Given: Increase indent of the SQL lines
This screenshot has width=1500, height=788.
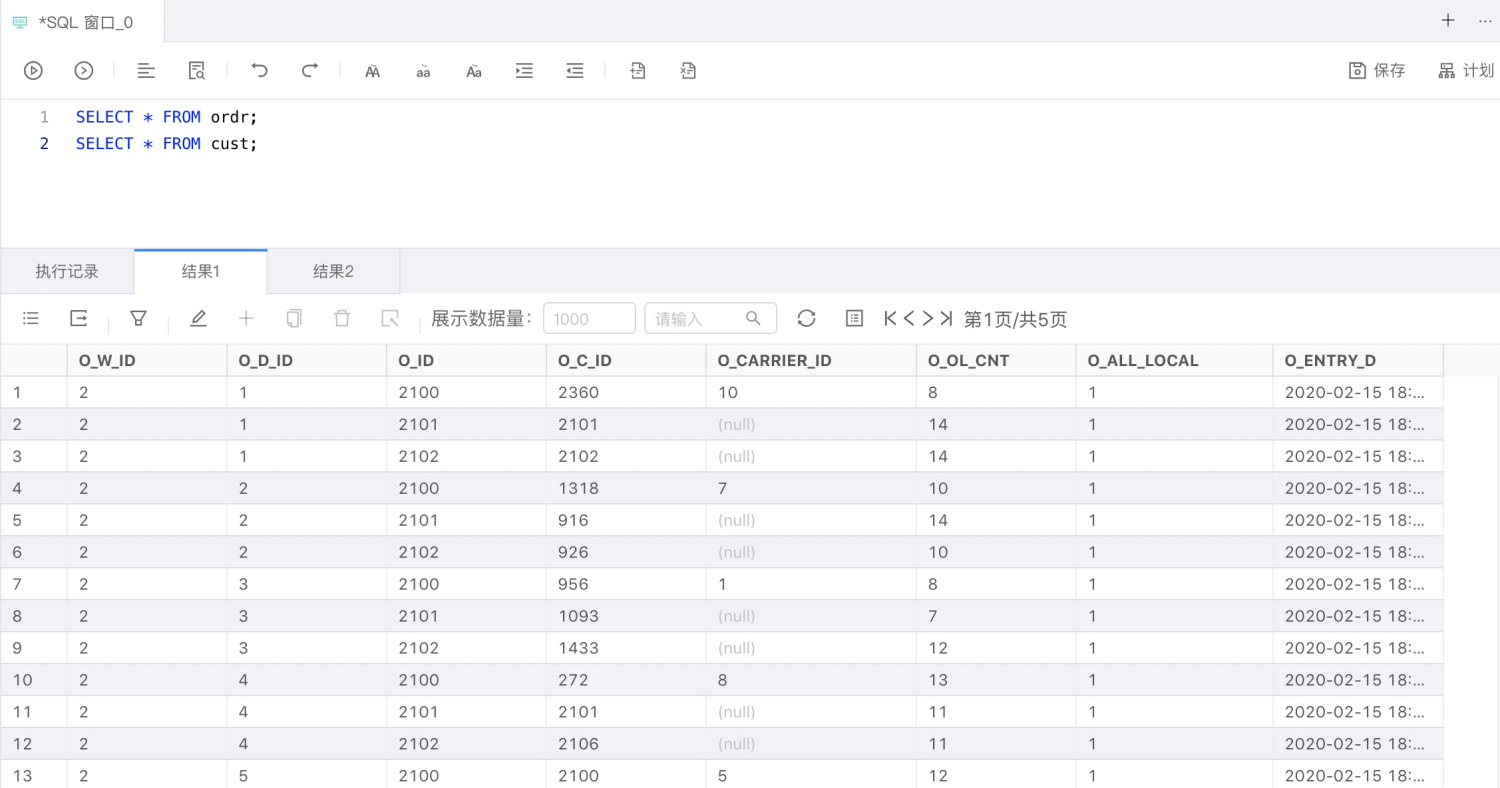Looking at the screenshot, I should point(524,70).
